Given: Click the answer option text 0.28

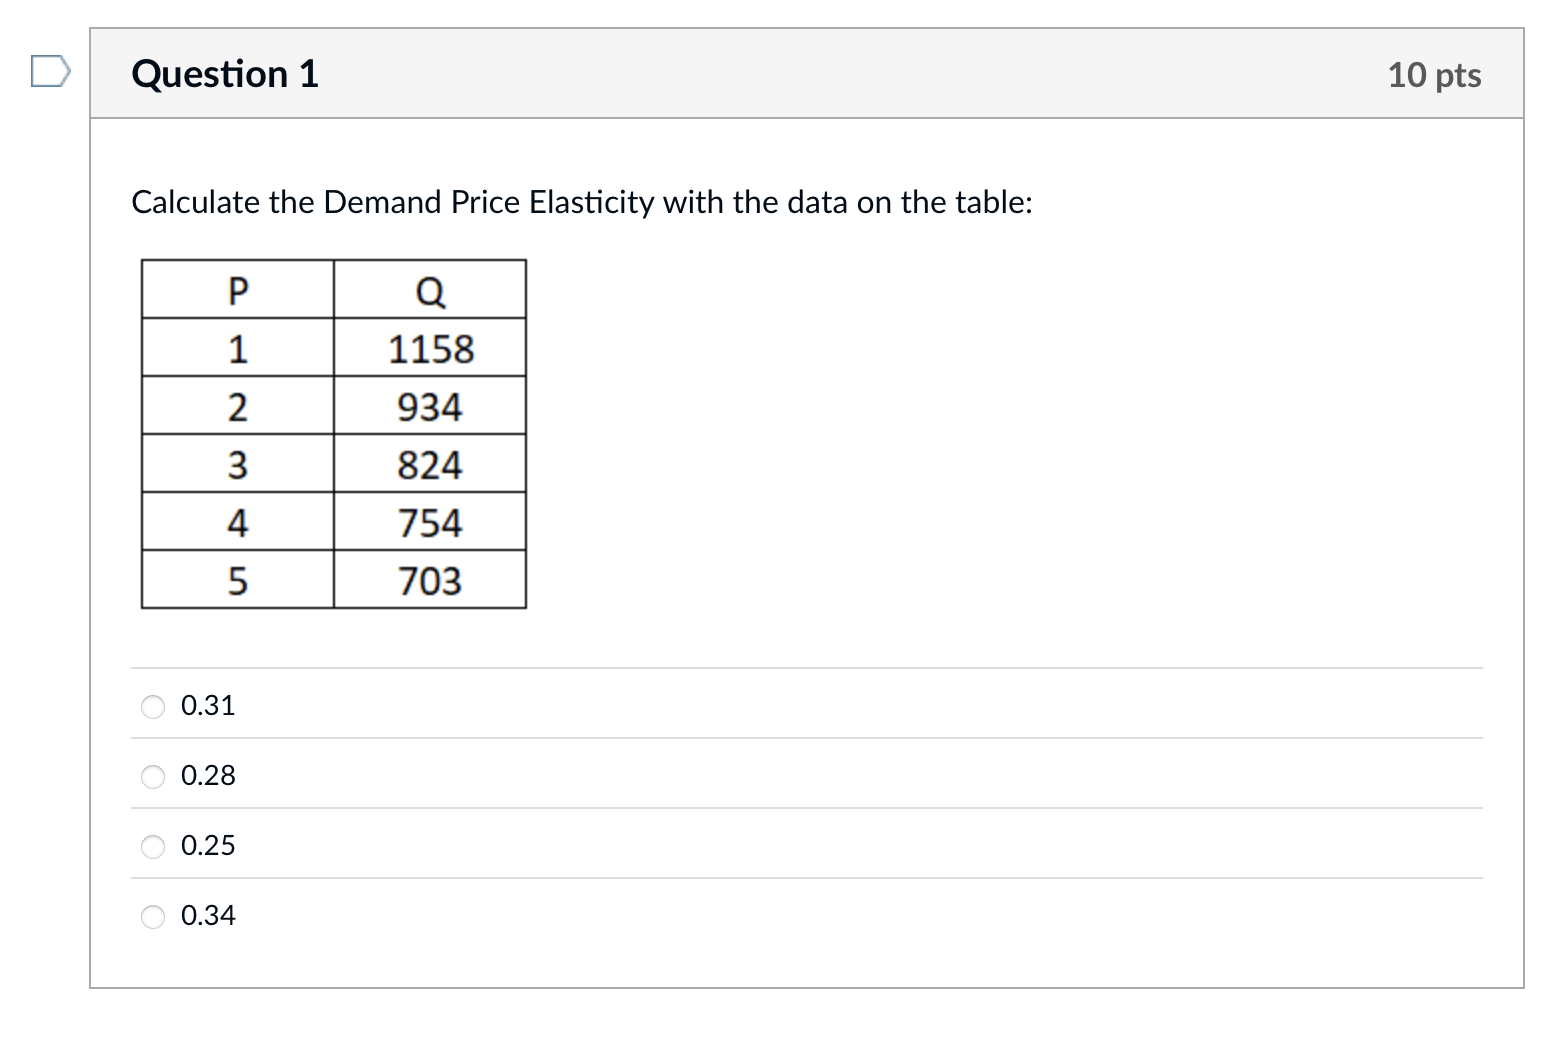Looking at the screenshot, I should pyautogui.click(x=208, y=775).
